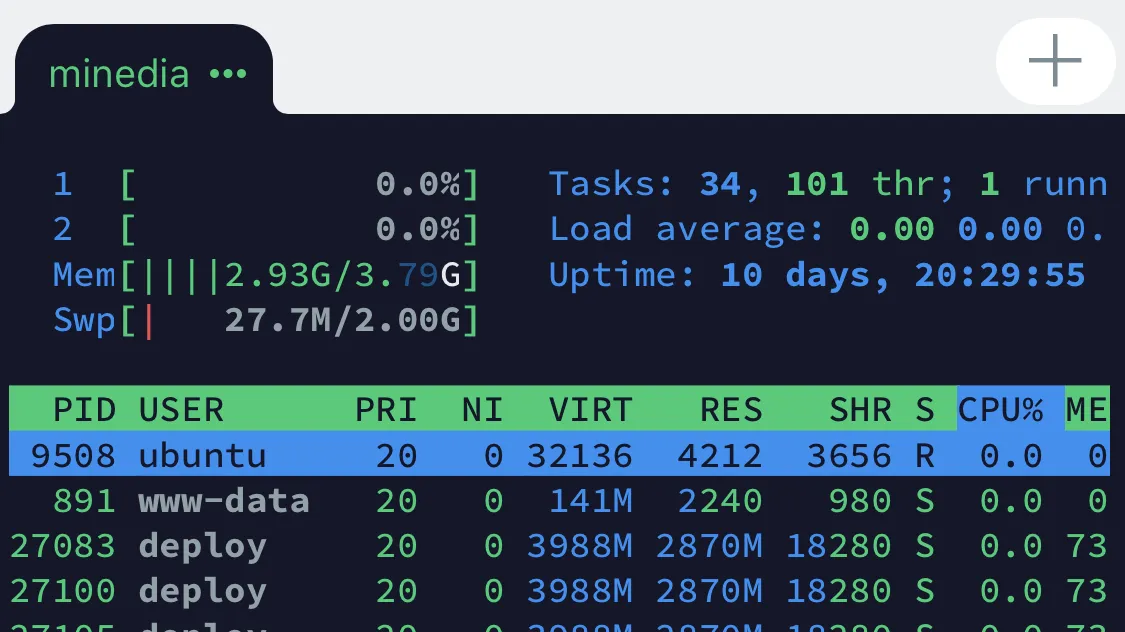Click the Swp usage meter bar
1125x632 pixels.
click(300, 321)
